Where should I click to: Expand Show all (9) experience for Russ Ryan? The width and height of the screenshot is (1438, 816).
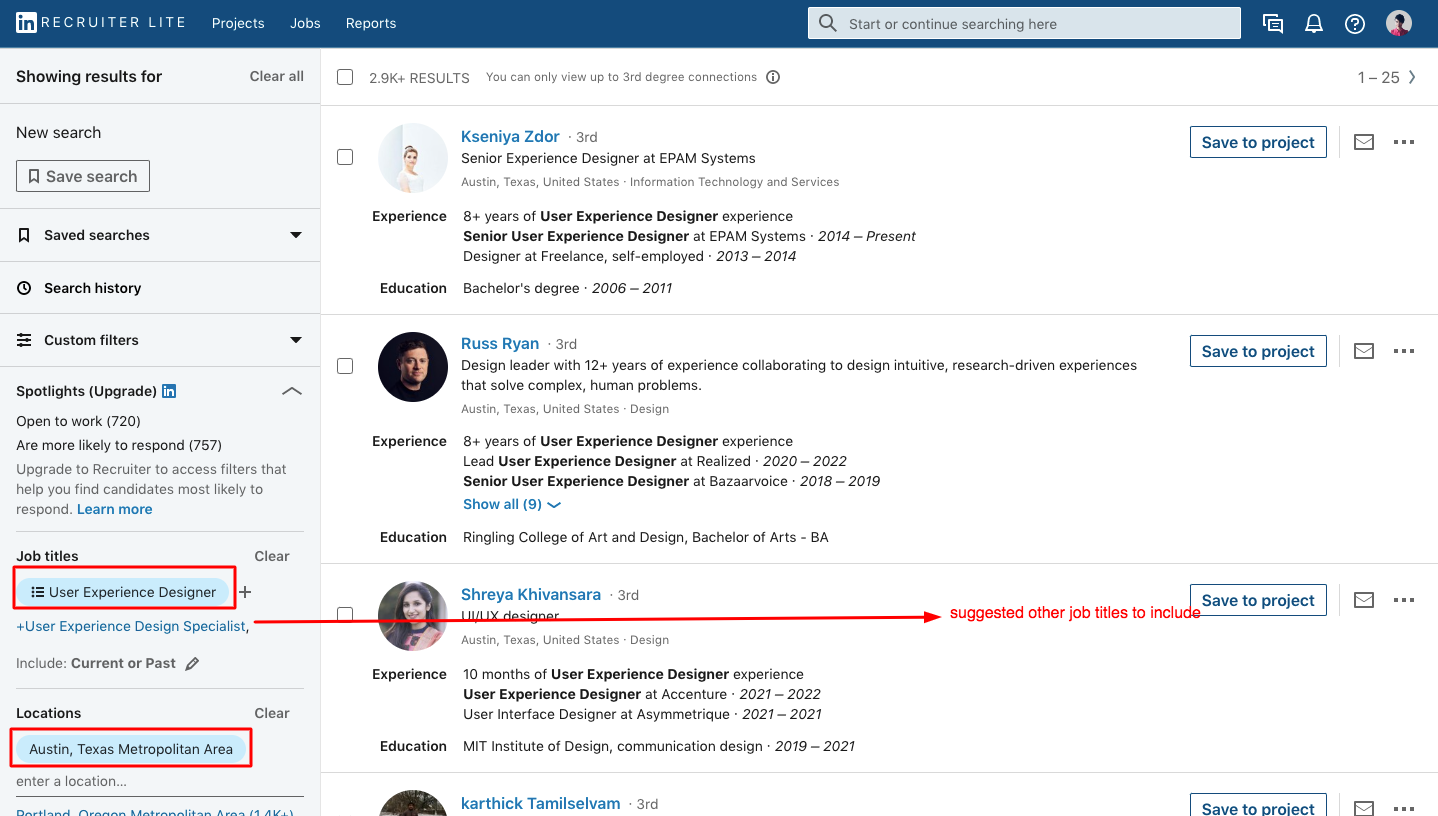[512, 504]
